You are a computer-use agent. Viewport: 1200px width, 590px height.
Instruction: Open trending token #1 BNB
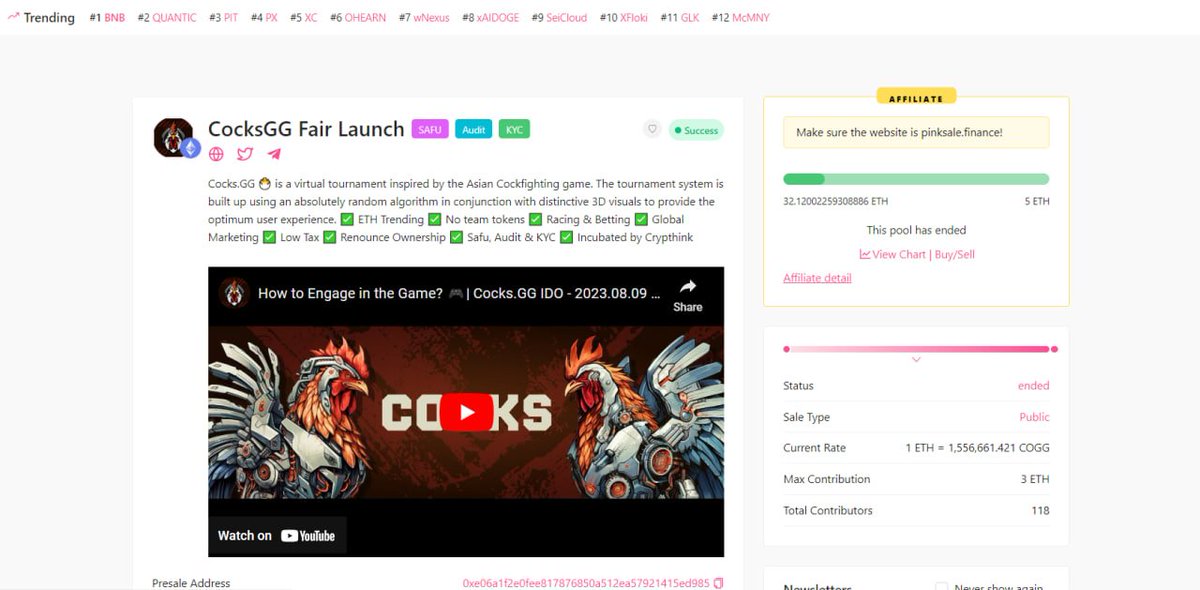(107, 18)
